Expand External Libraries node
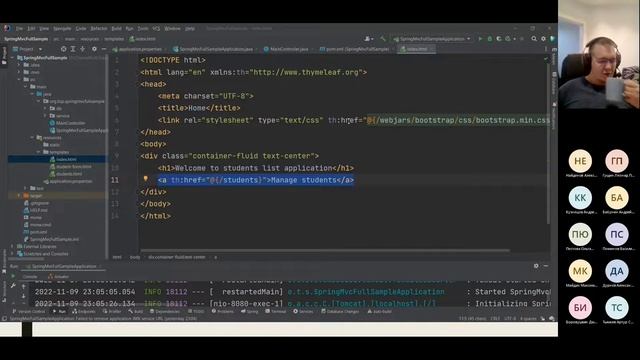Viewport: 640px width, 360px height. coord(12,247)
